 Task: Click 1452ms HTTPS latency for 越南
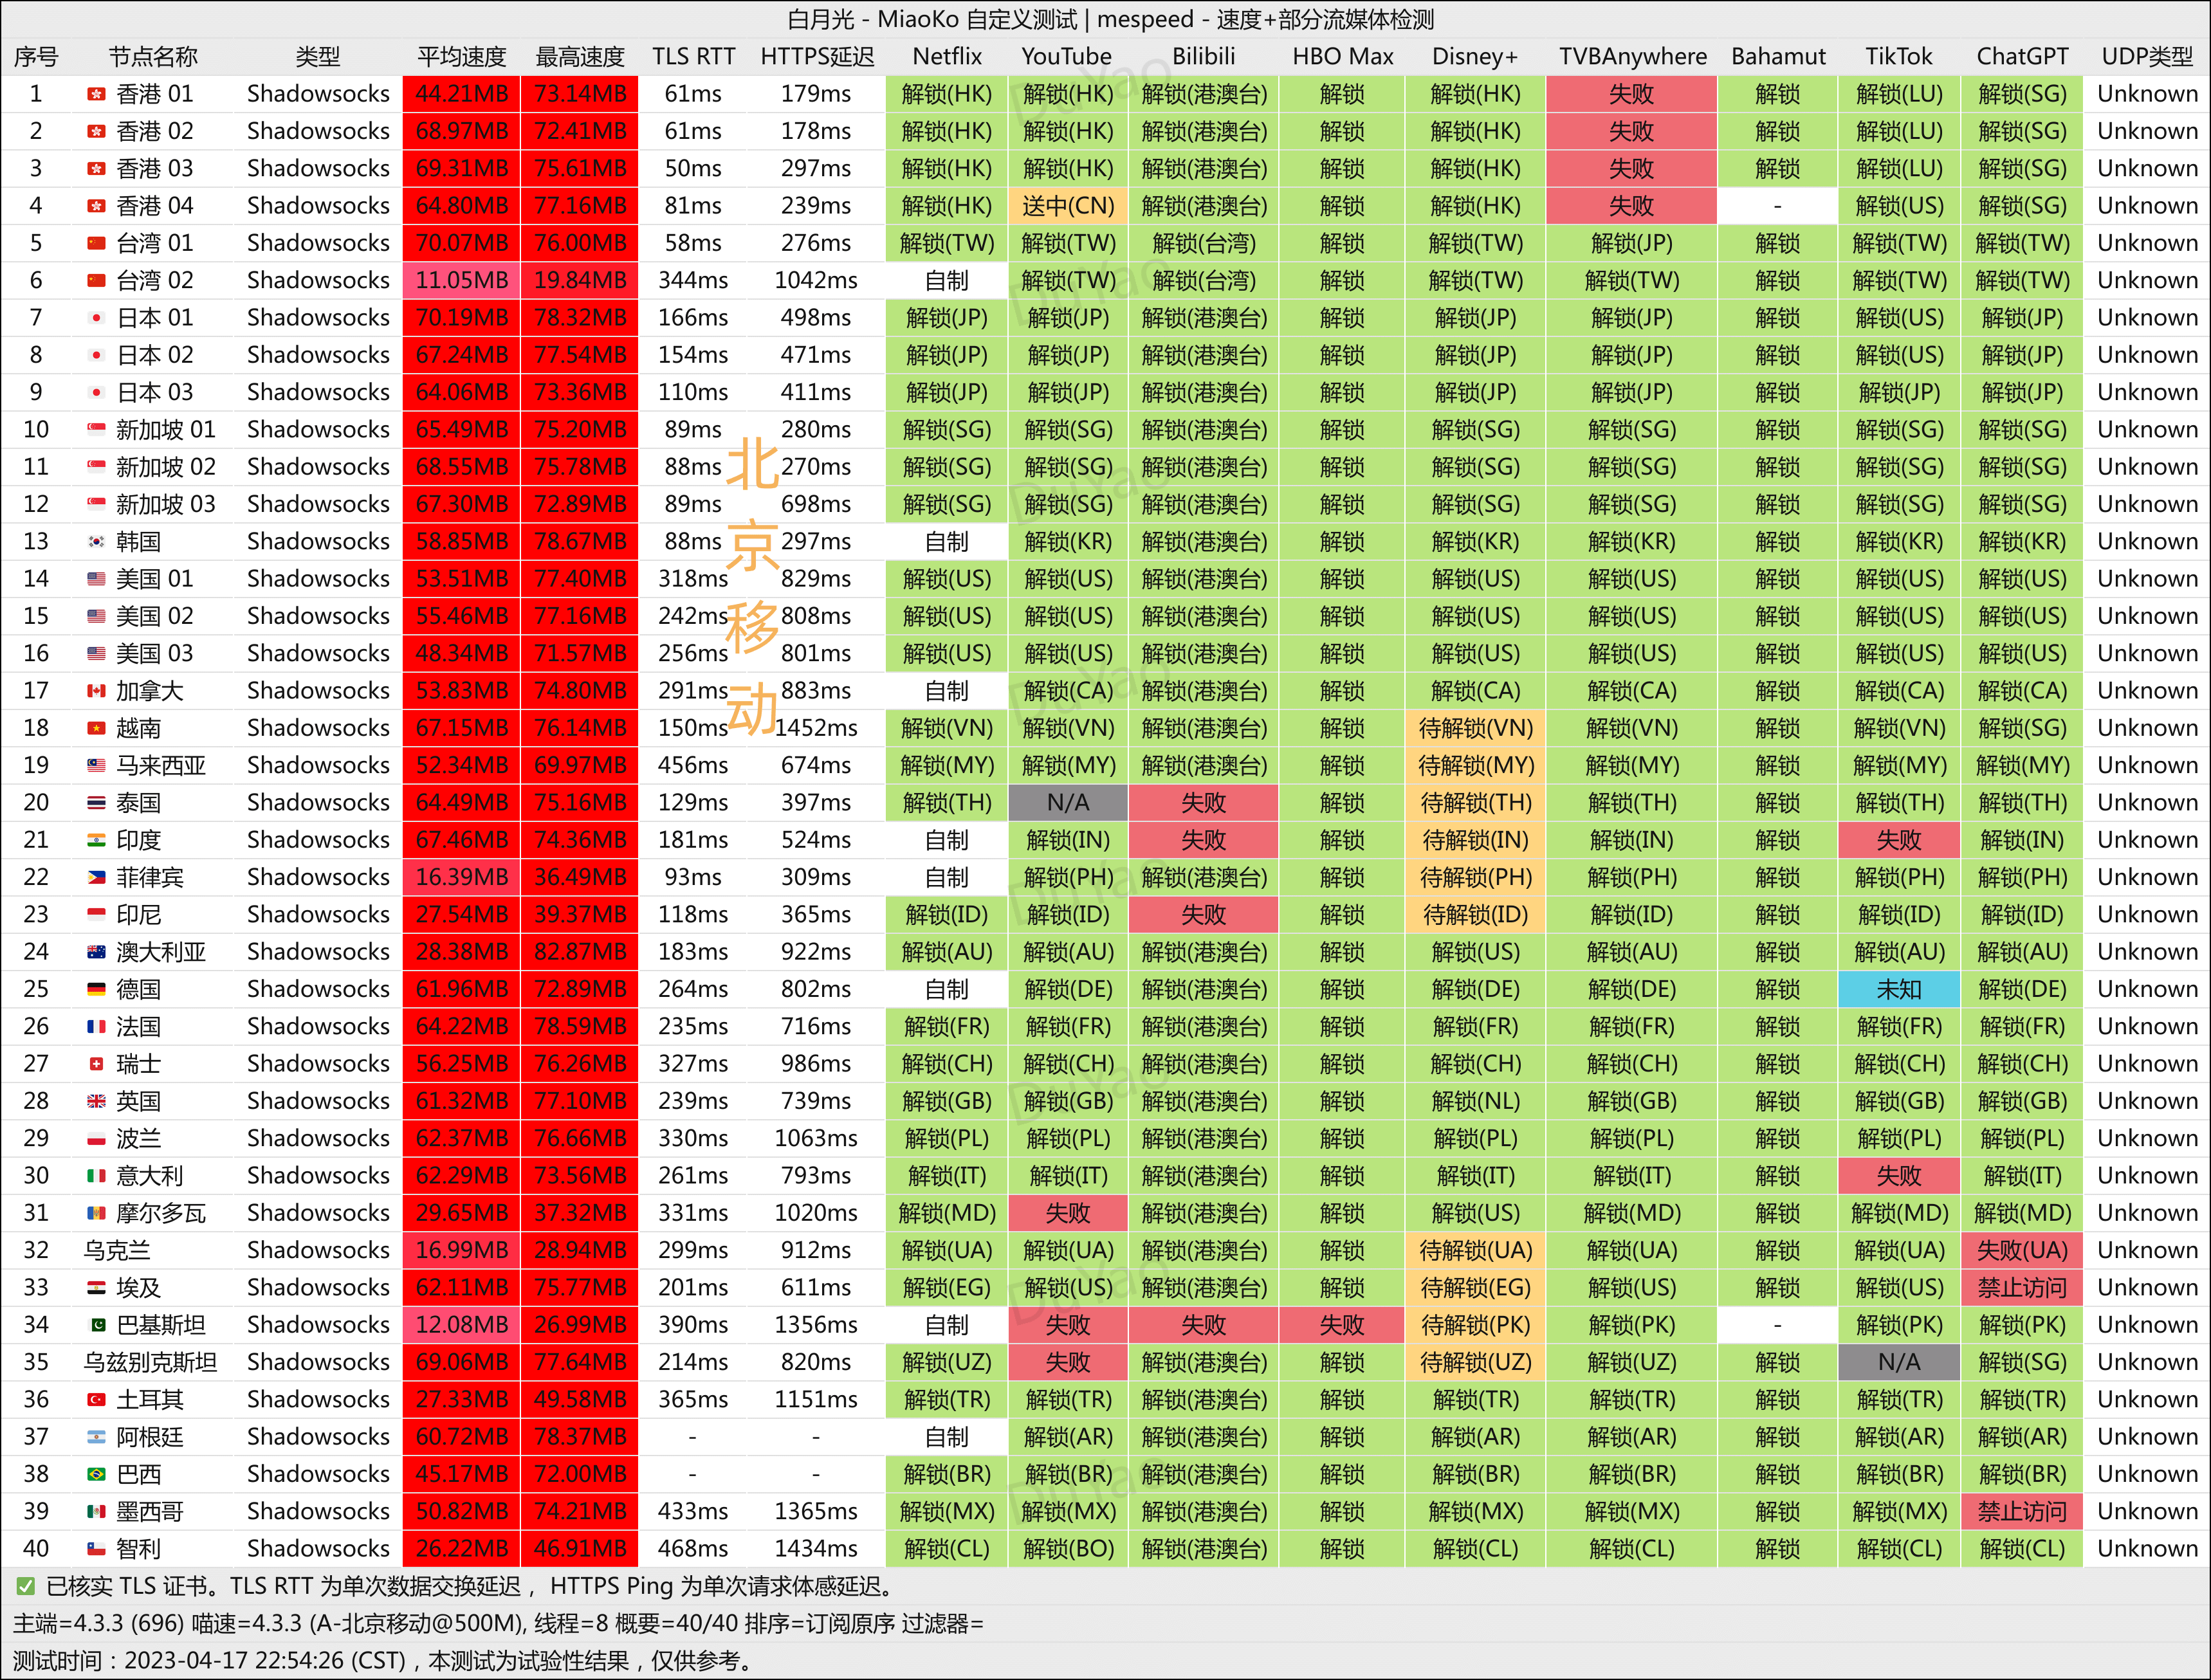point(816,728)
